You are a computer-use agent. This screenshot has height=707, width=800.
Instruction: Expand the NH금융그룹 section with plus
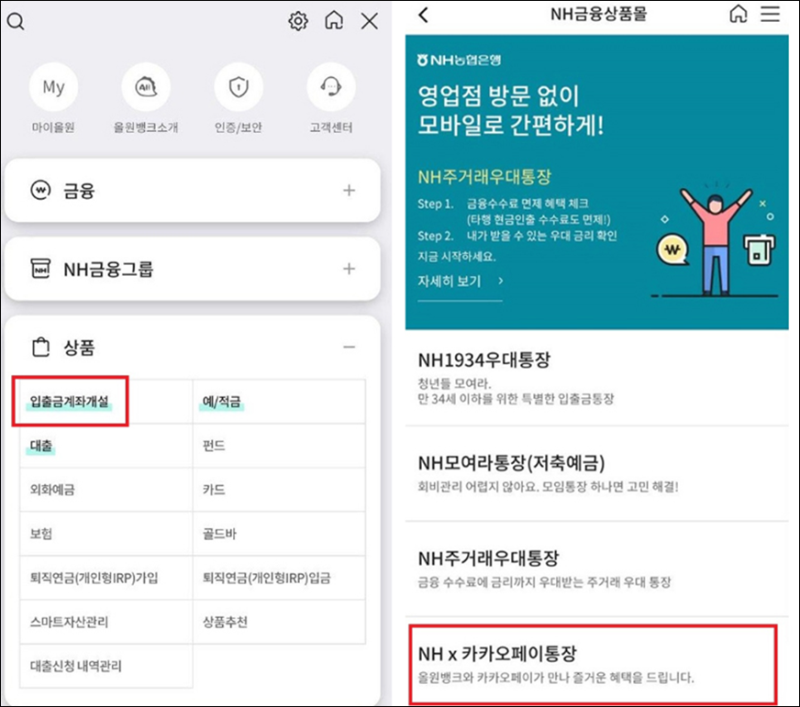(349, 269)
